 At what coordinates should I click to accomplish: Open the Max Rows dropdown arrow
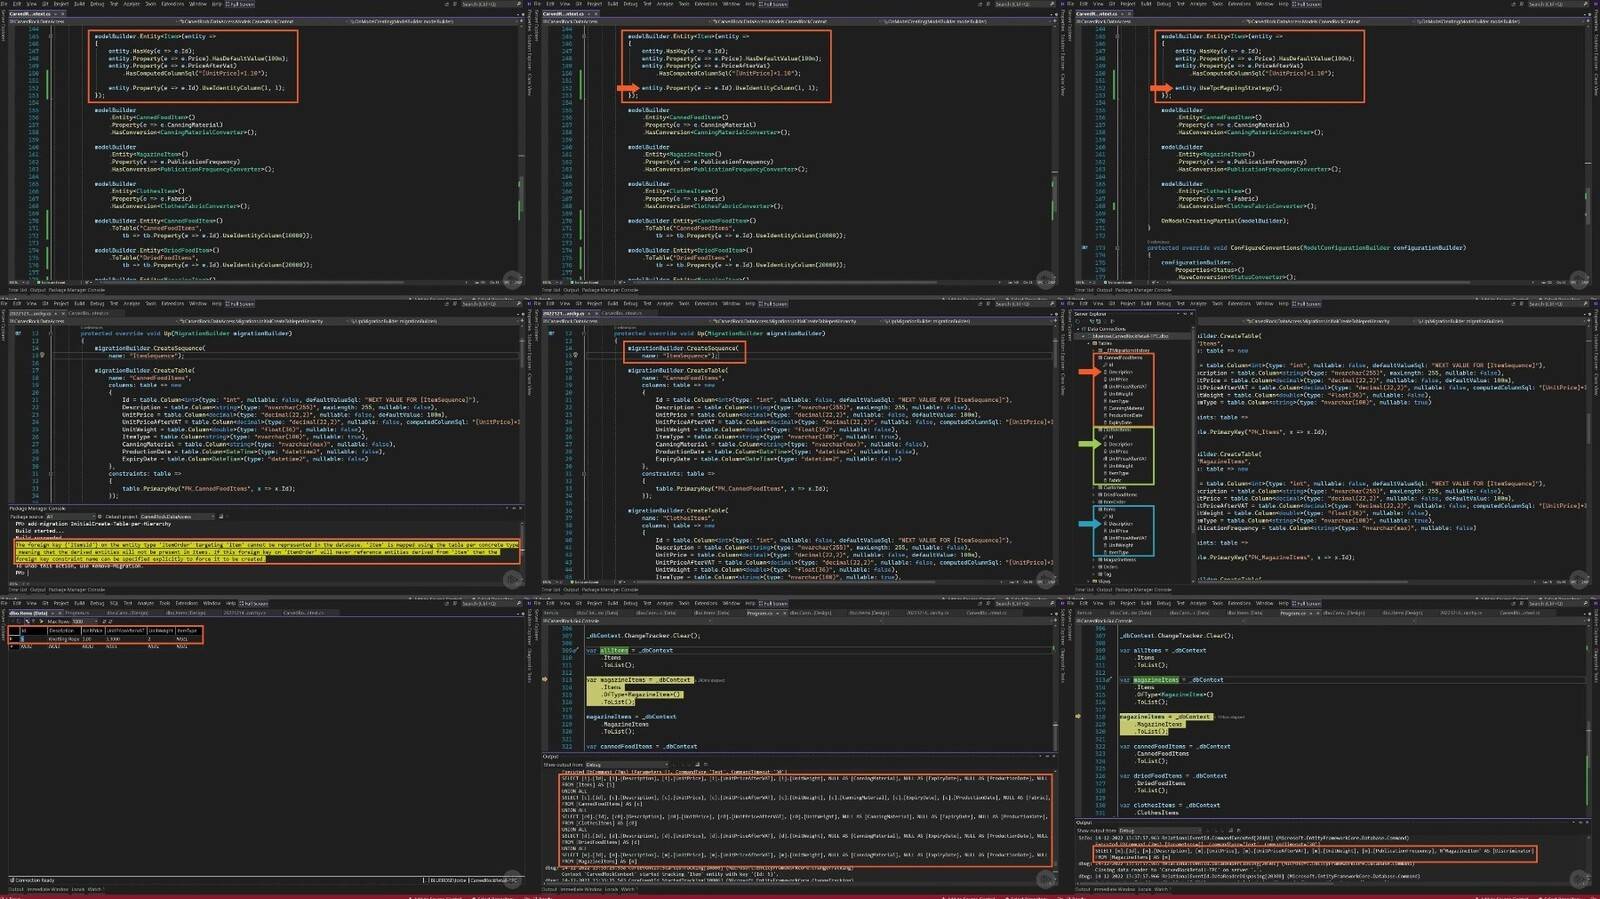pyautogui.click(x=96, y=621)
